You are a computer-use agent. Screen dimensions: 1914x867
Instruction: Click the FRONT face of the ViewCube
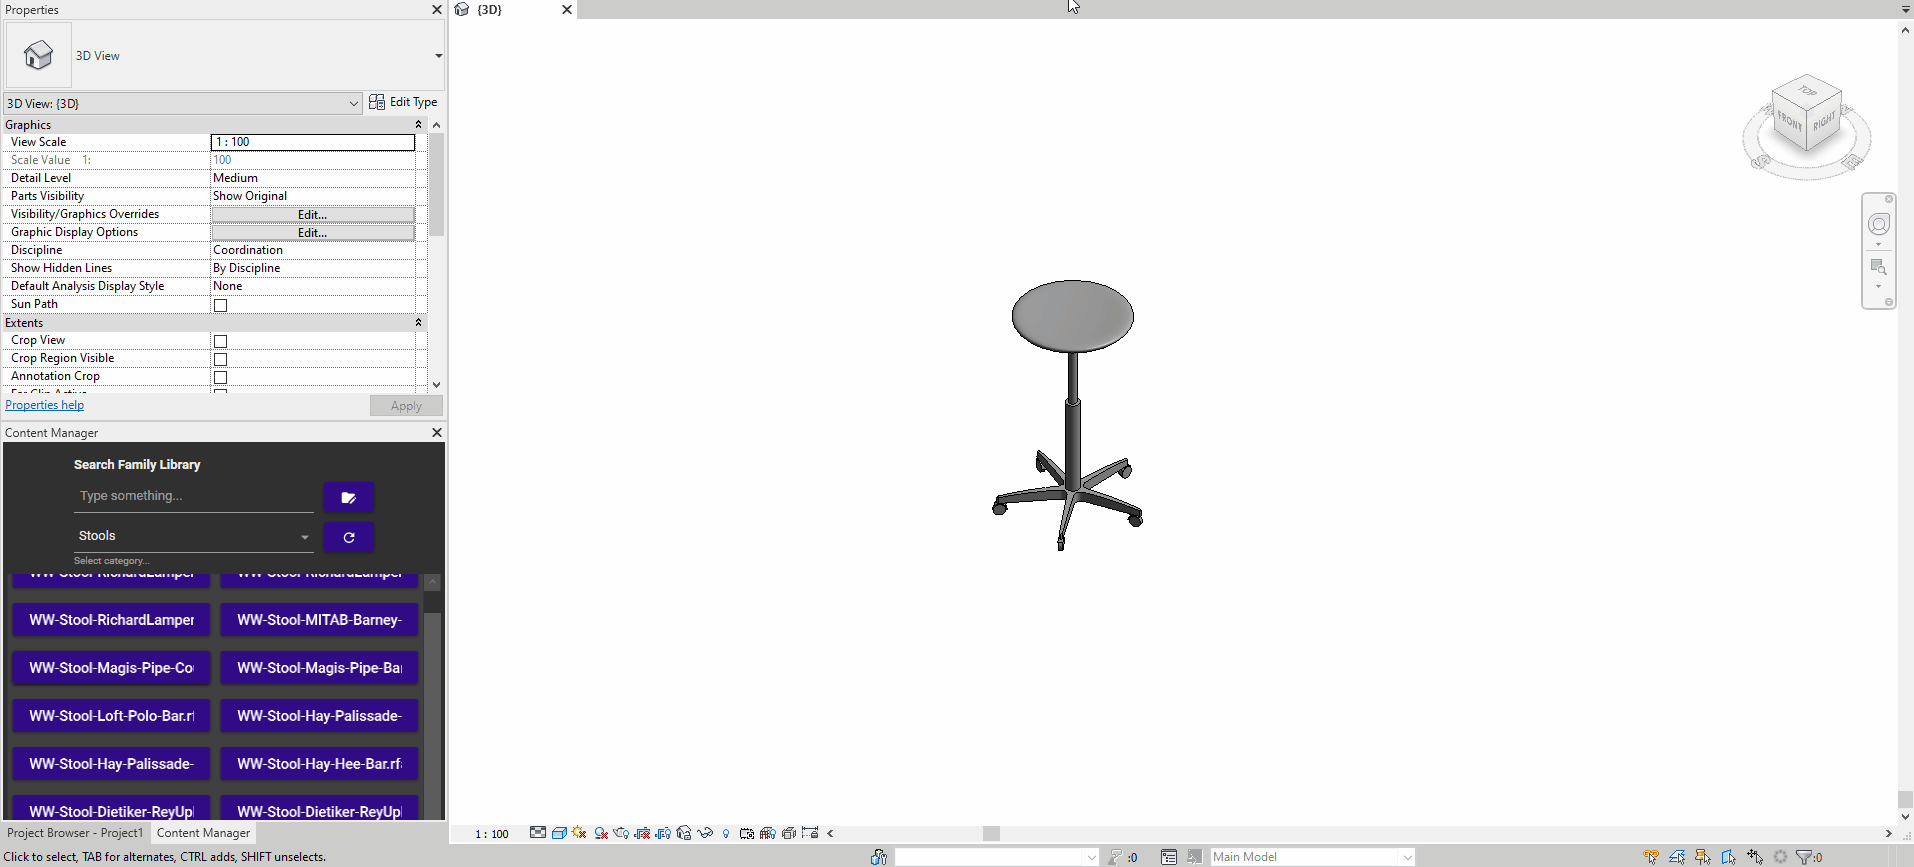tap(1789, 122)
